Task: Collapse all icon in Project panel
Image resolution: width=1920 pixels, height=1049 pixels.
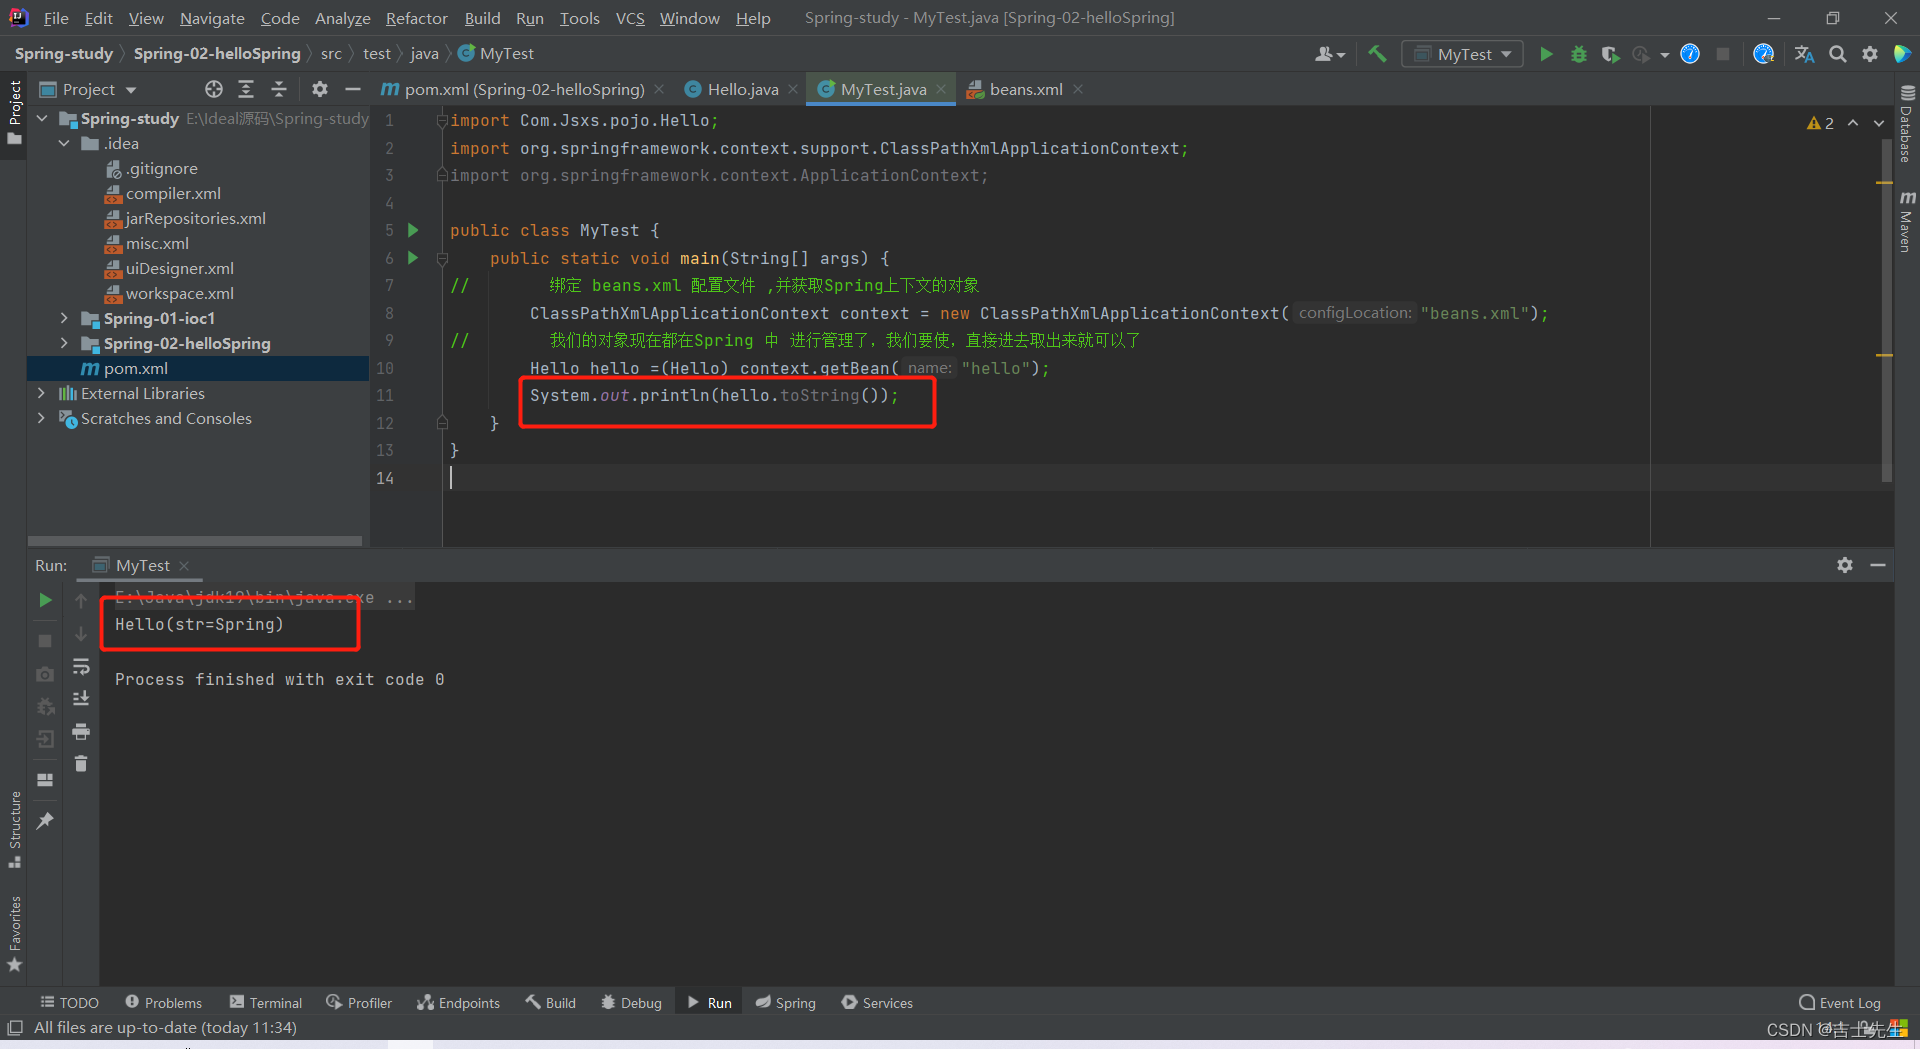Action: [279, 89]
